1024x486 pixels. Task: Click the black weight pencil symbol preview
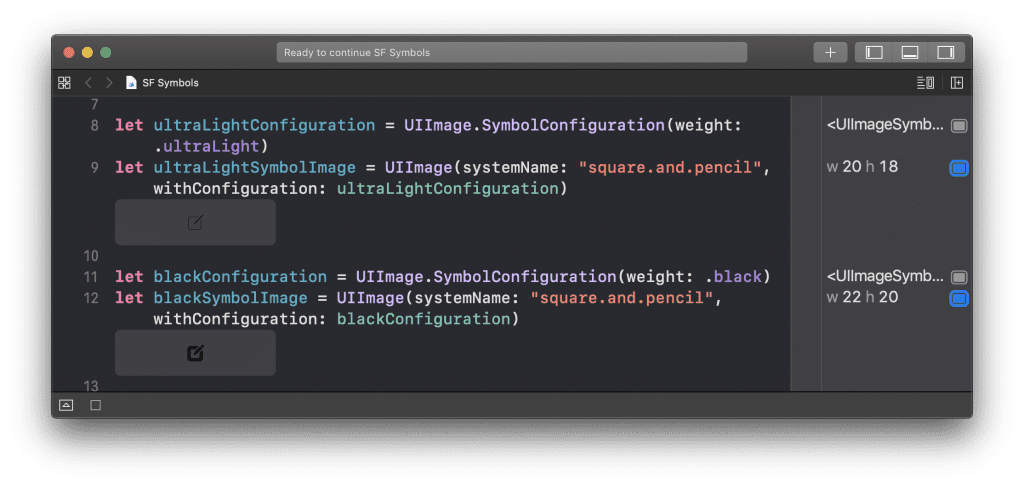(x=195, y=353)
